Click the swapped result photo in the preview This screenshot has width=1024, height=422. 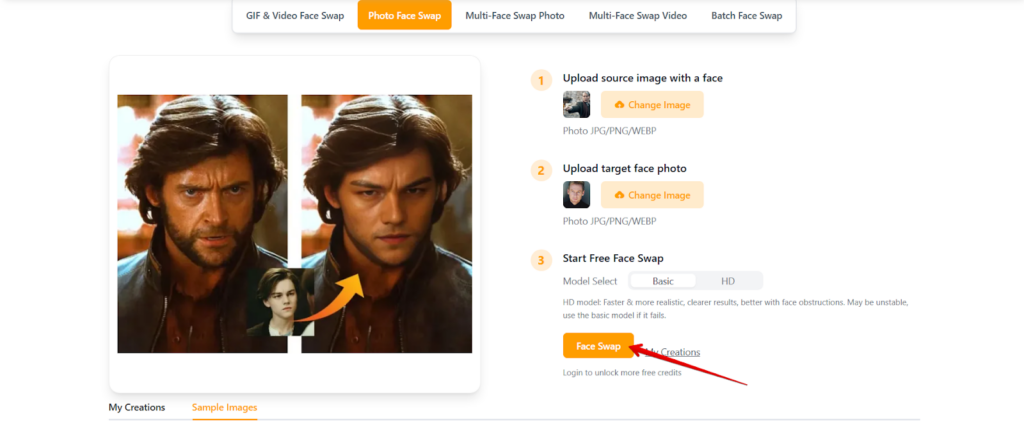(387, 224)
